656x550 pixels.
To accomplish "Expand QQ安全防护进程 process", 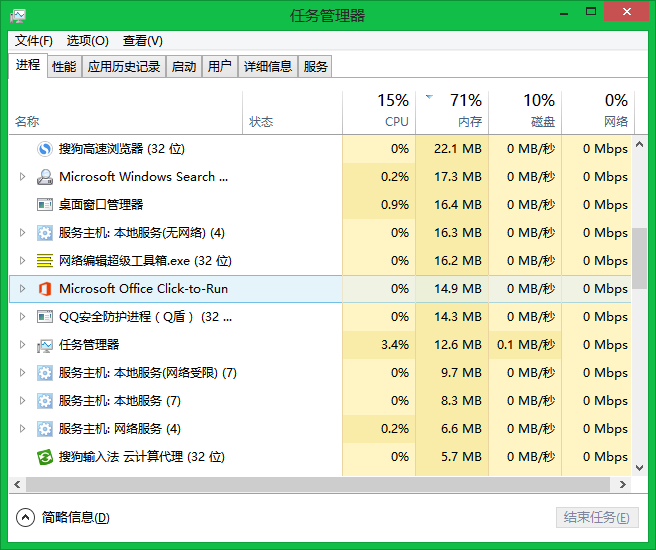I will [x=23, y=317].
